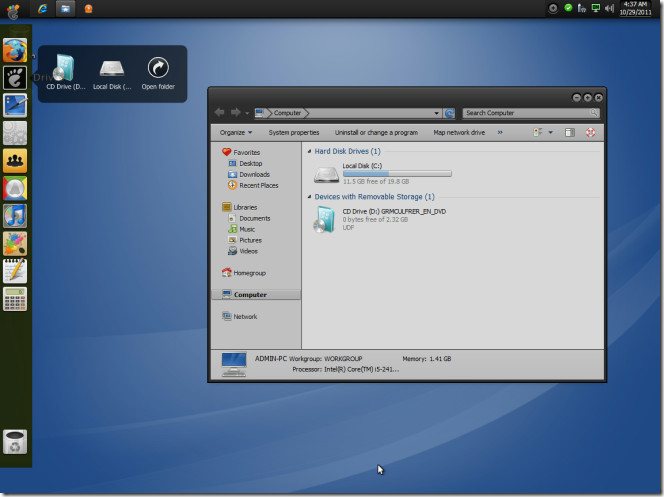Click the circular tray icon left of checkmark
This screenshot has height=497, width=664.
(x=553, y=8)
